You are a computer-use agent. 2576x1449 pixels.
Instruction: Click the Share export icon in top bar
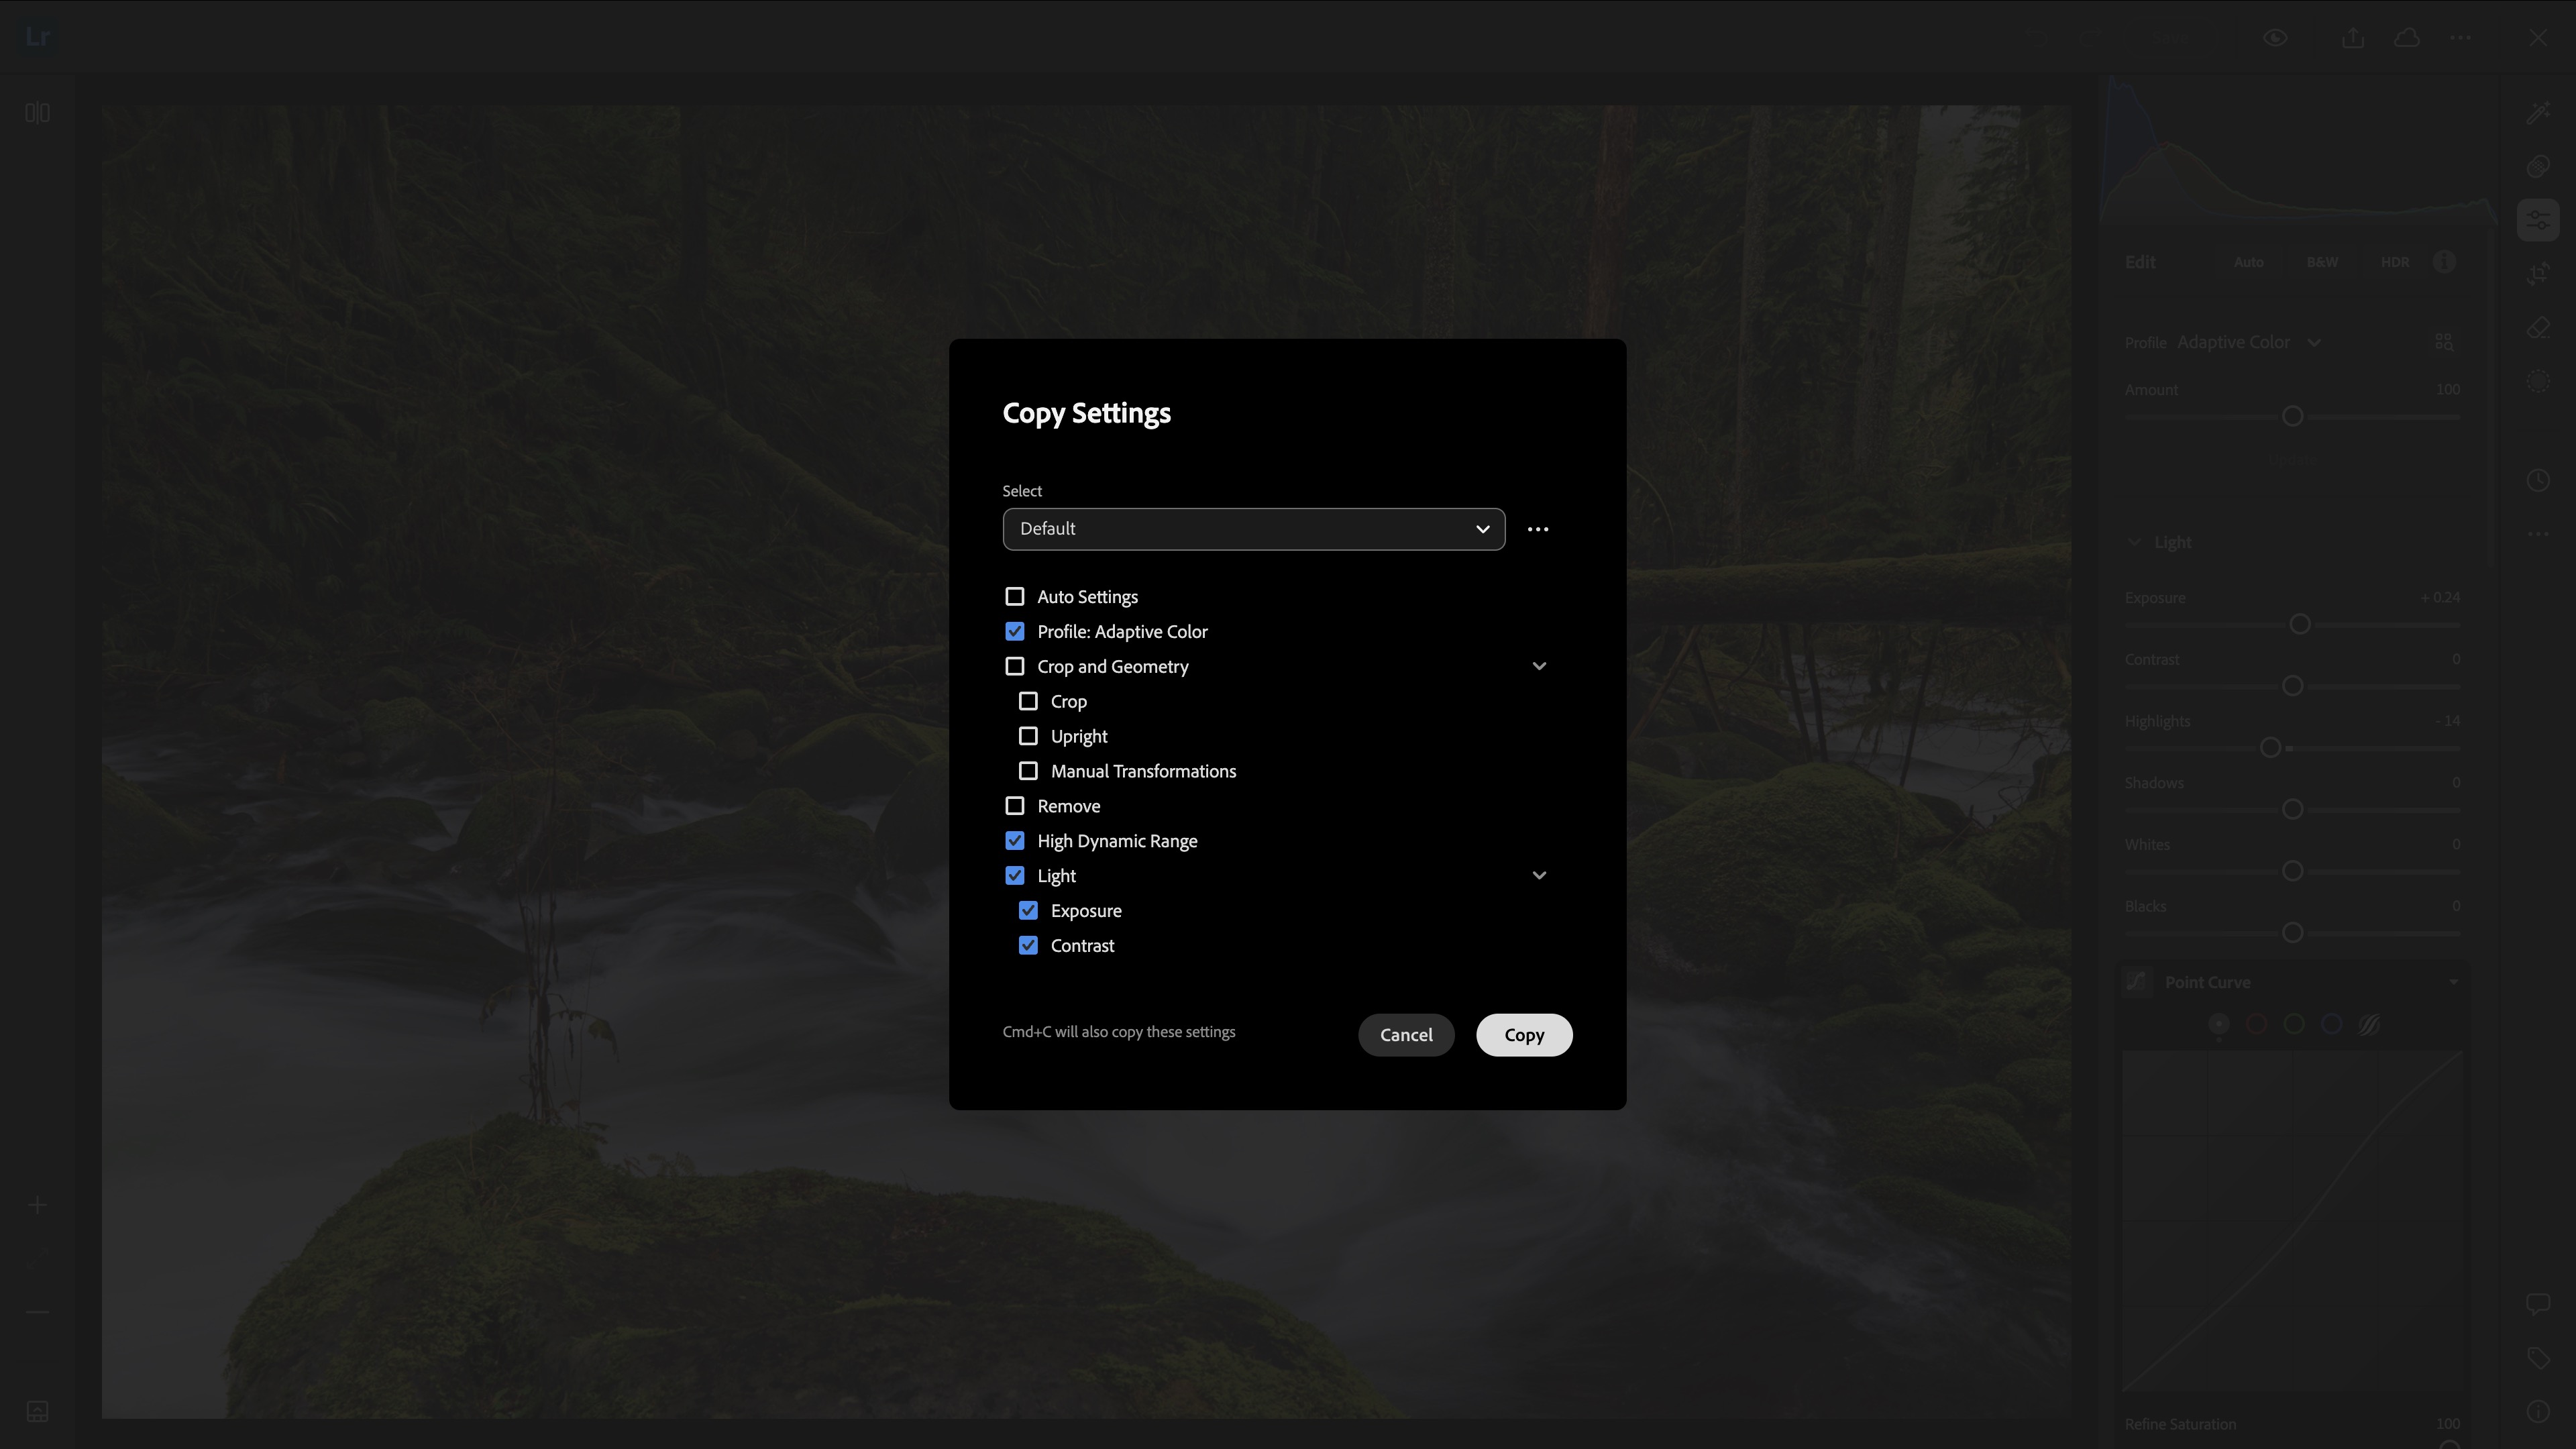(x=2353, y=38)
